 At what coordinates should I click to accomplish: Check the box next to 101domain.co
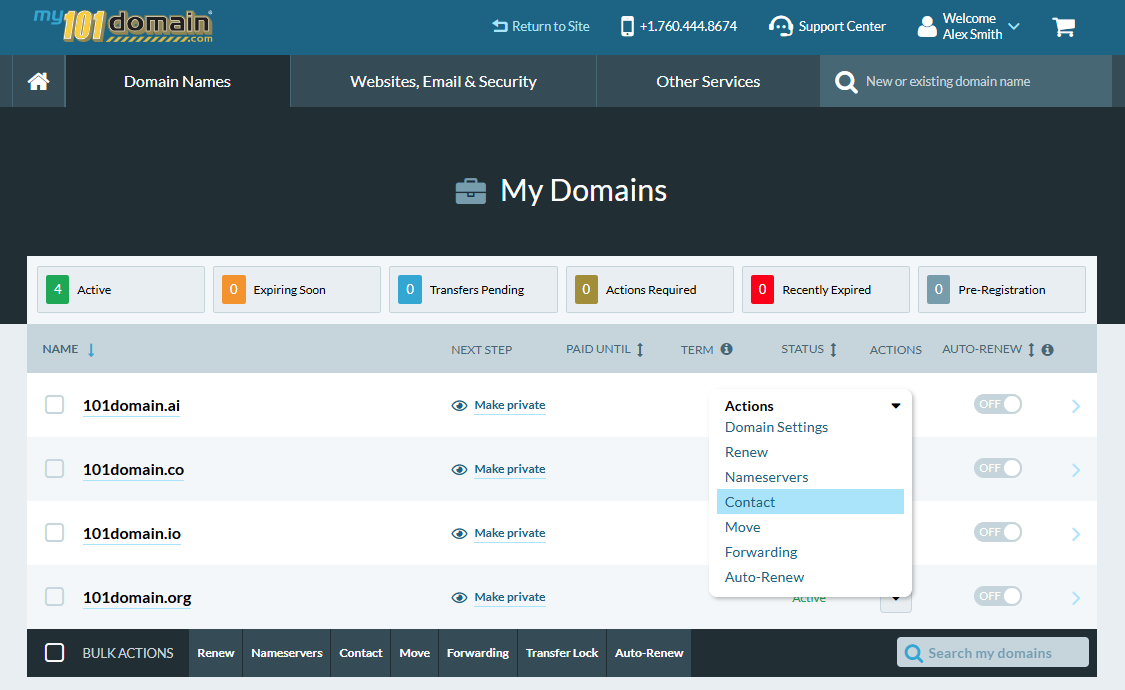point(54,468)
